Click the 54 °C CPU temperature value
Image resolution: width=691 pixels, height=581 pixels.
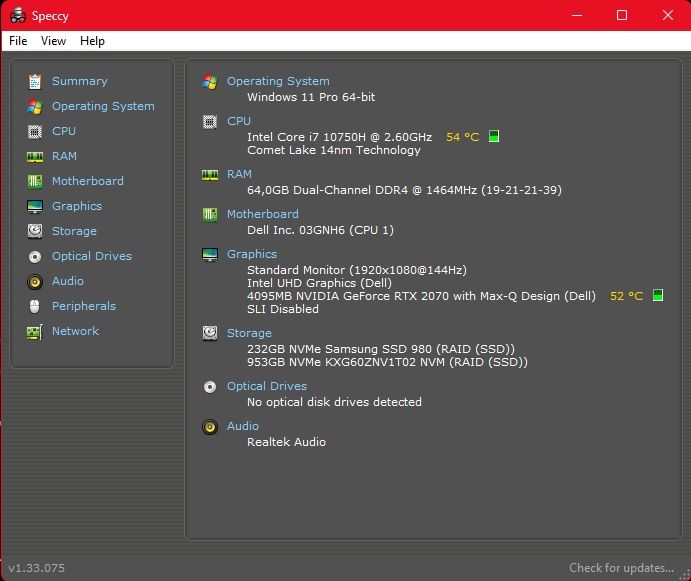coord(462,137)
